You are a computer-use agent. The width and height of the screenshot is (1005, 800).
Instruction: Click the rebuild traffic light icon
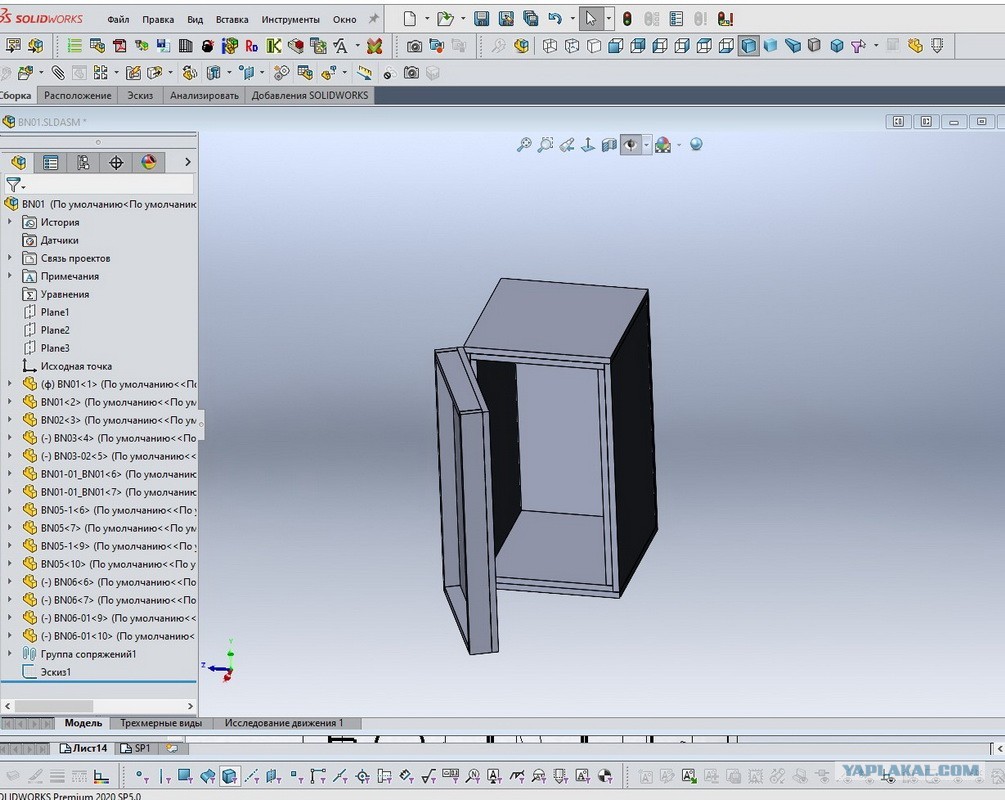(627, 19)
